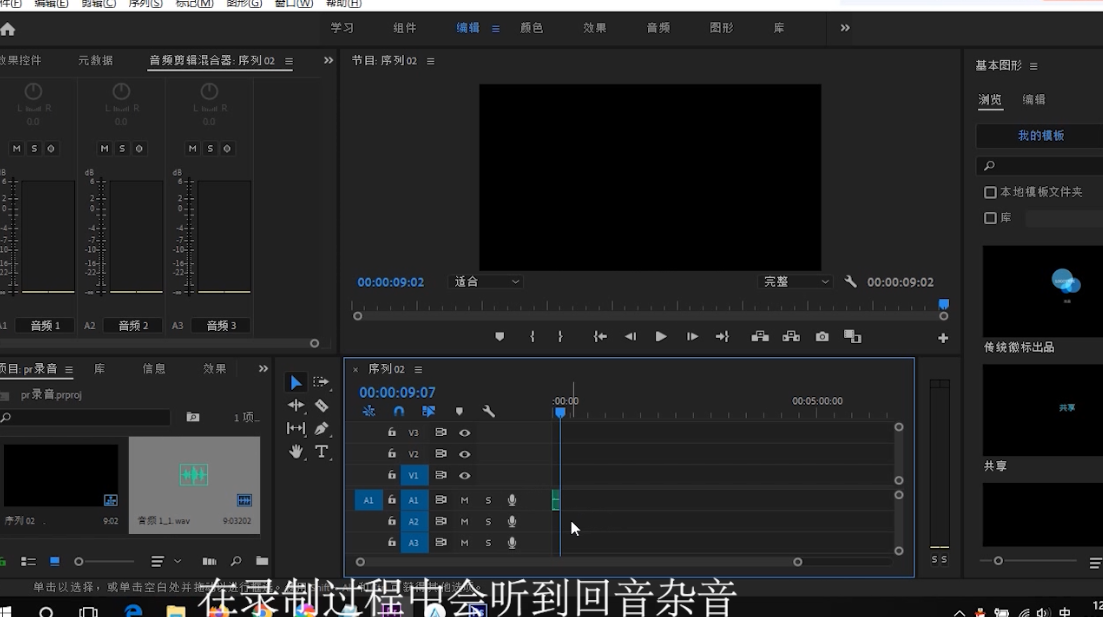Screen dimensions: 1103x617
Task: Select the Track Select Forward tool
Action: coord(321,381)
